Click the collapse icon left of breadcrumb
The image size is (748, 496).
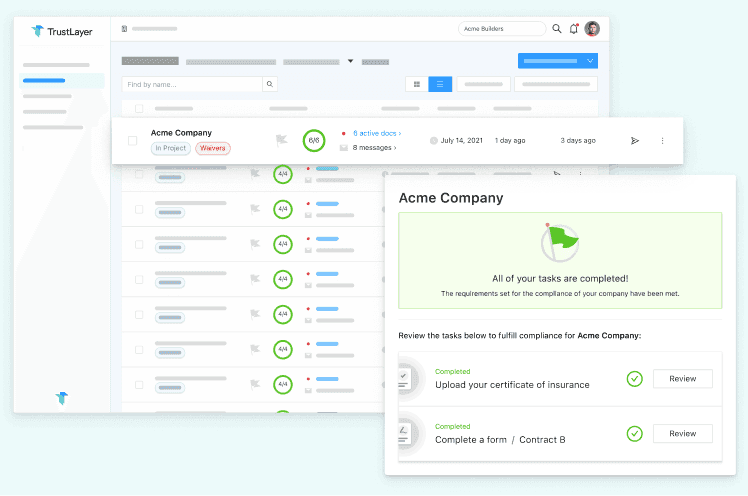click(x=124, y=29)
